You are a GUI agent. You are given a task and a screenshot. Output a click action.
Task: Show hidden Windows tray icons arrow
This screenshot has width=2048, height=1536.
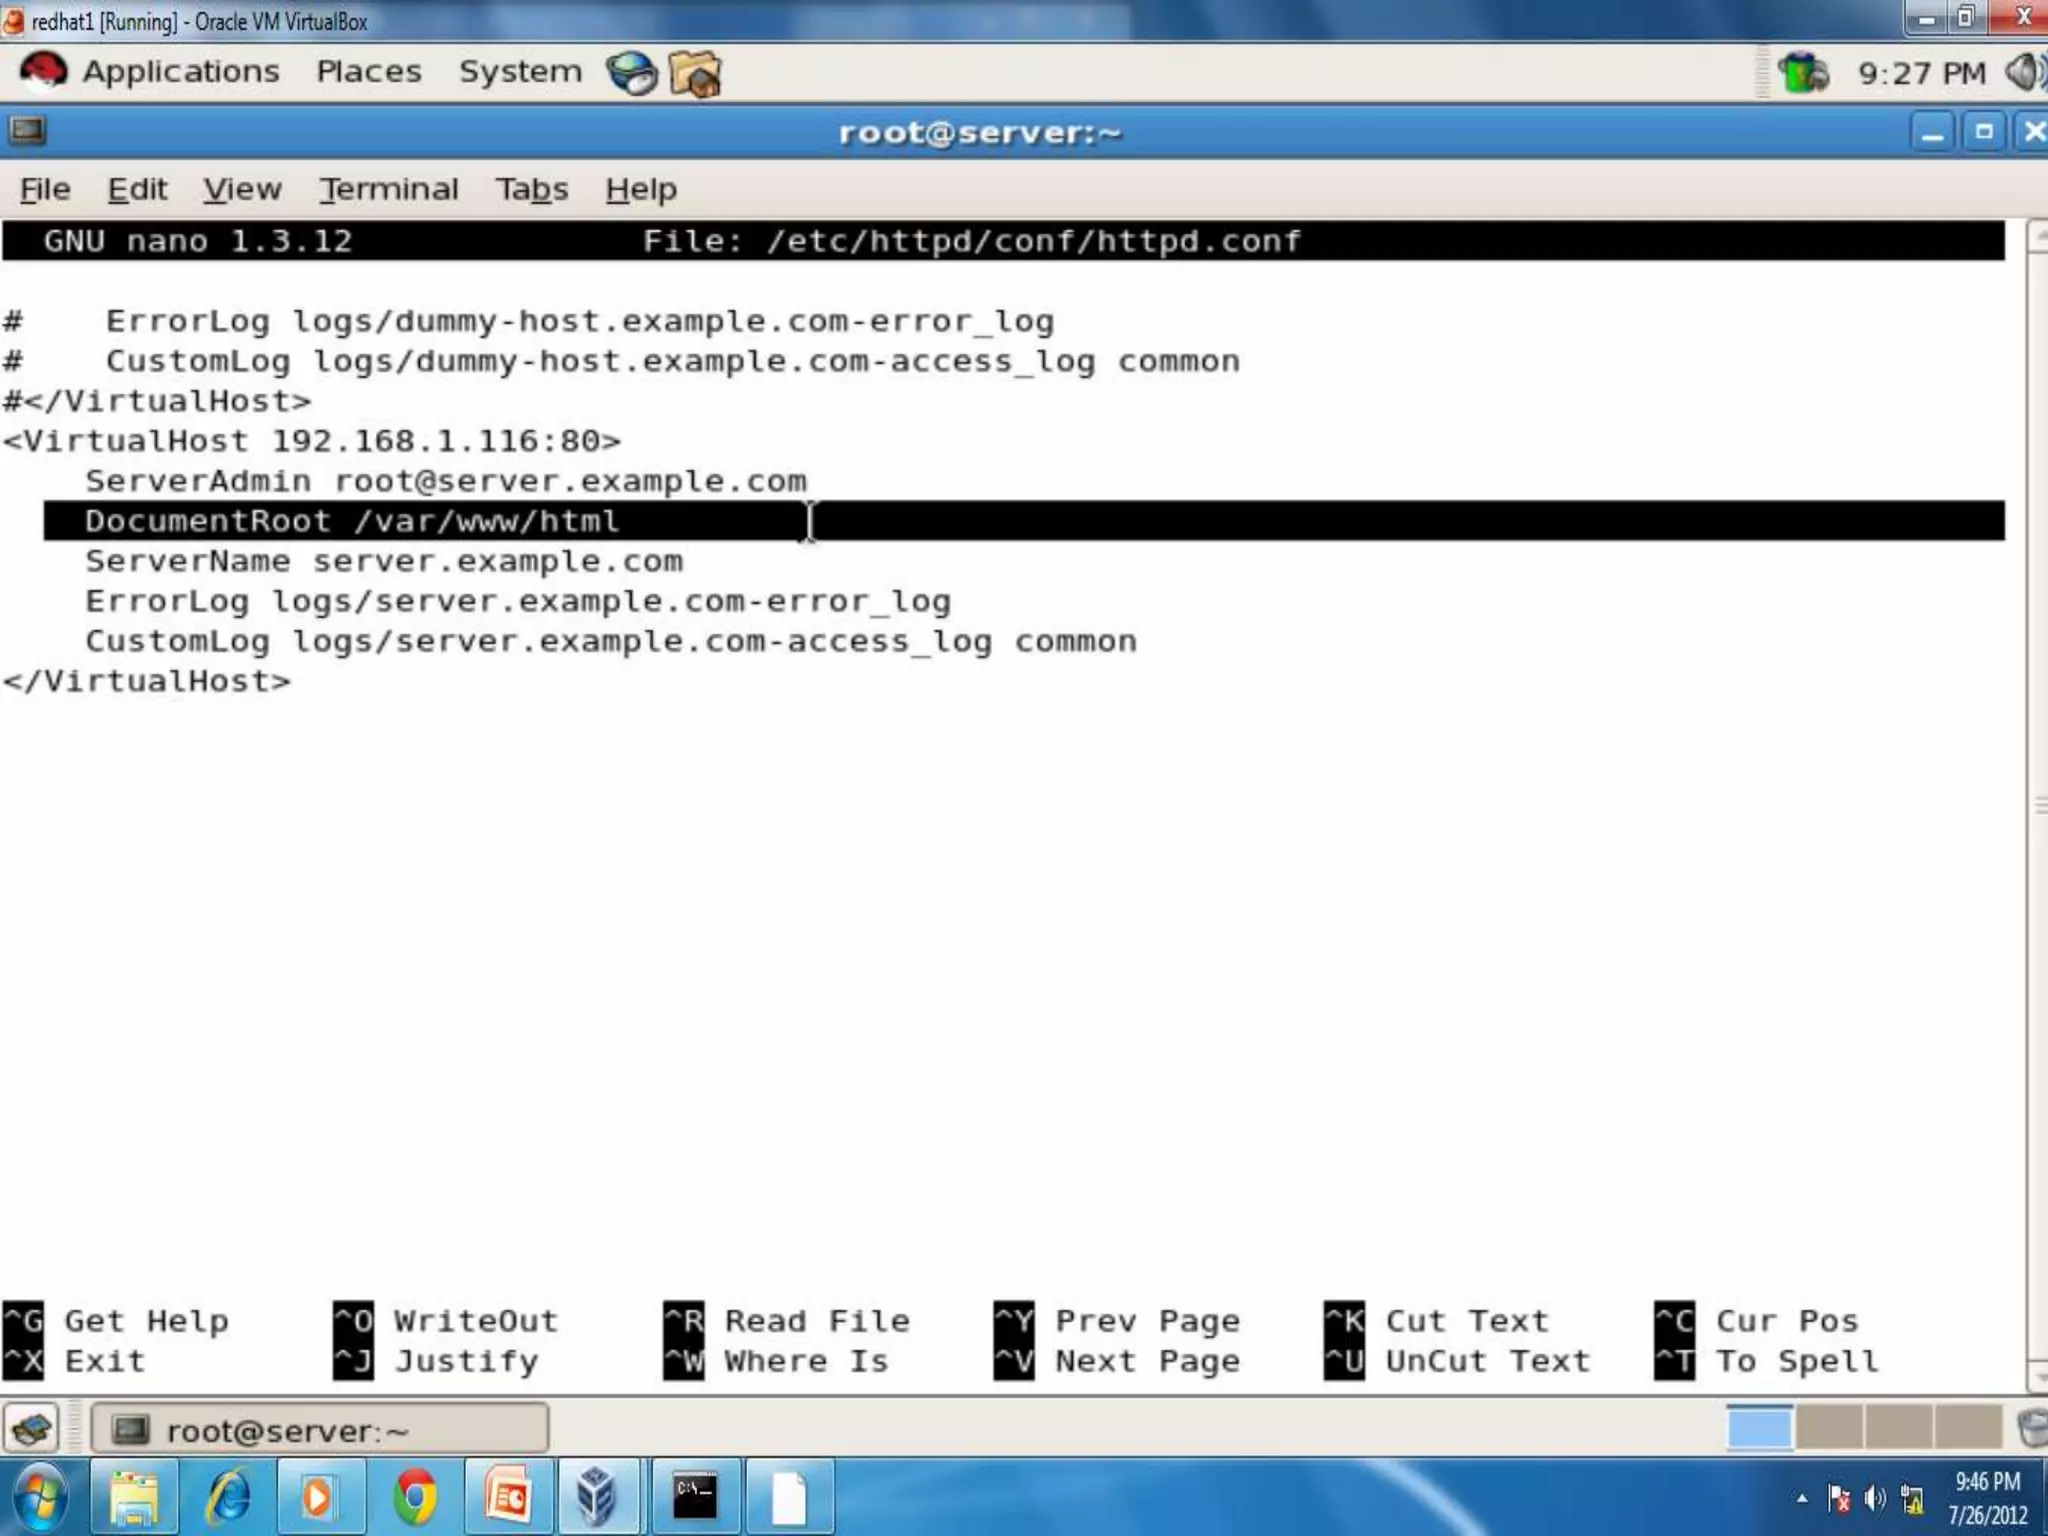[x=1801, y=1498]
